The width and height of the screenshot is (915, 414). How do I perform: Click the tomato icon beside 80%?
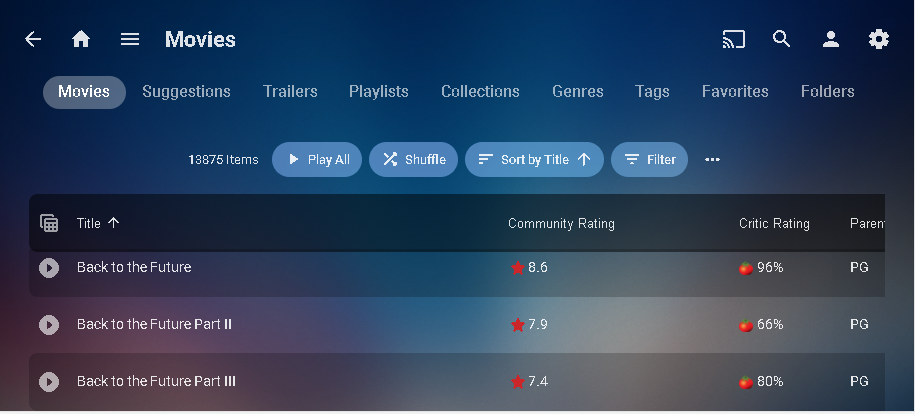point(746,382)
